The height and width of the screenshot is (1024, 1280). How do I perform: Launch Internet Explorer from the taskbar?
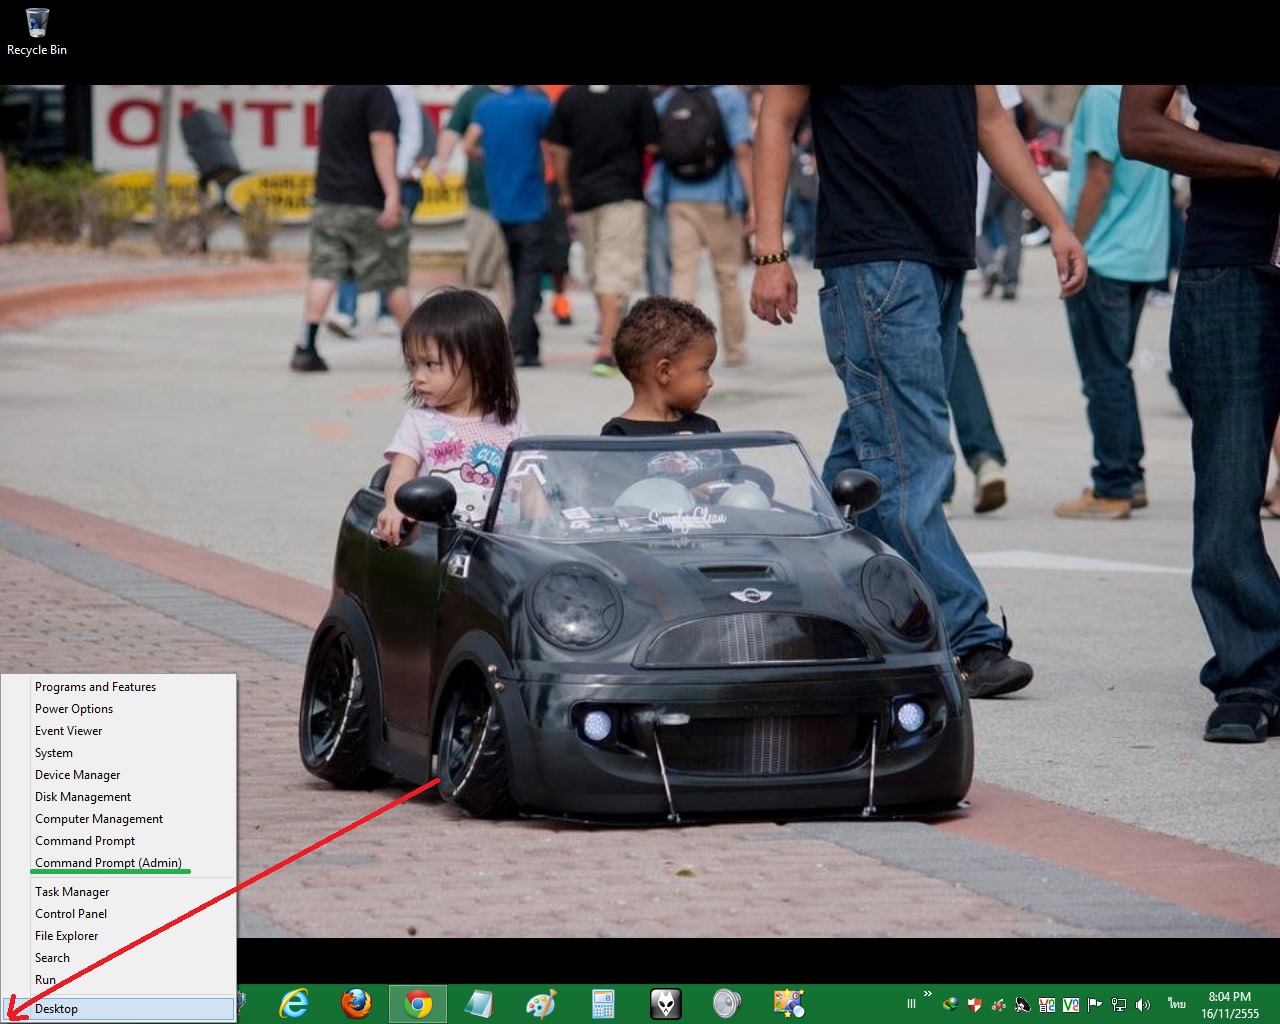click(293, 1003)
